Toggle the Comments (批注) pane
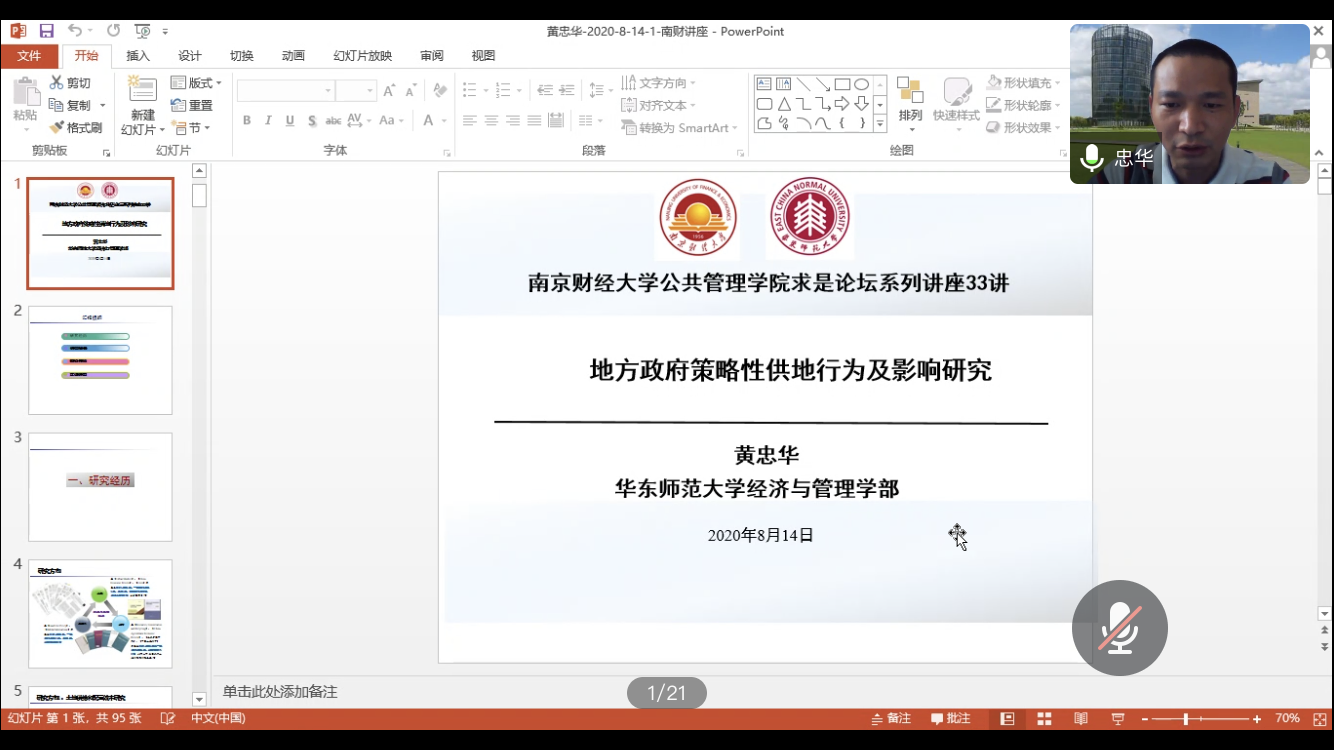 pos(950,719)
